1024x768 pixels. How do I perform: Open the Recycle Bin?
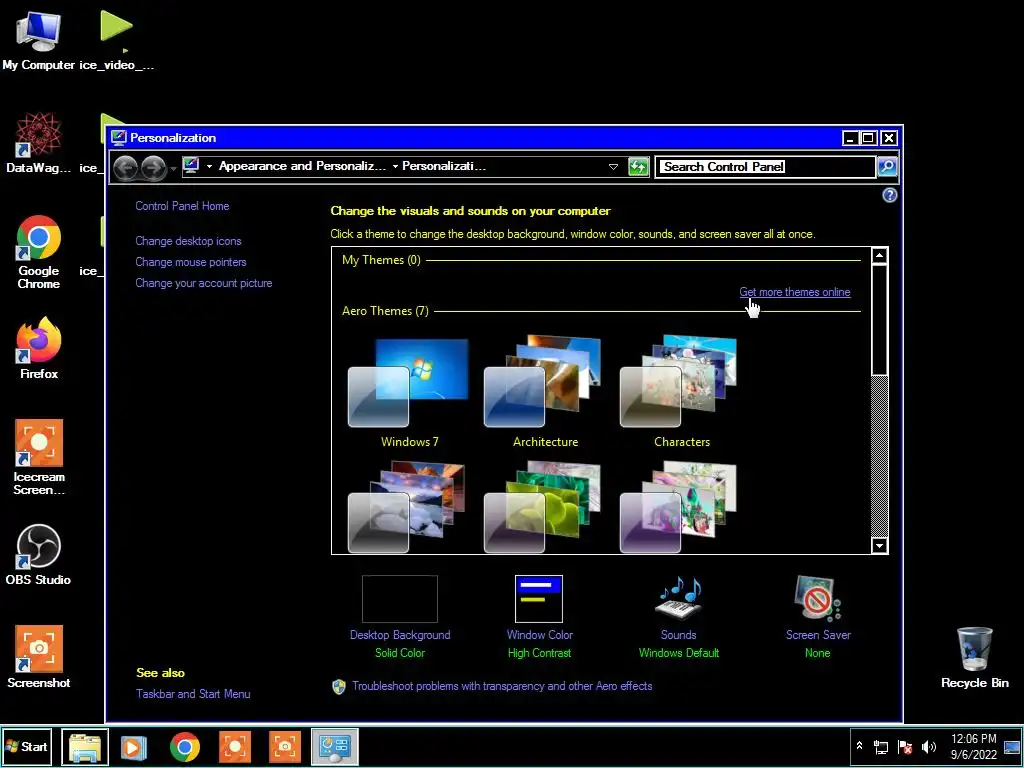(974, 657)
